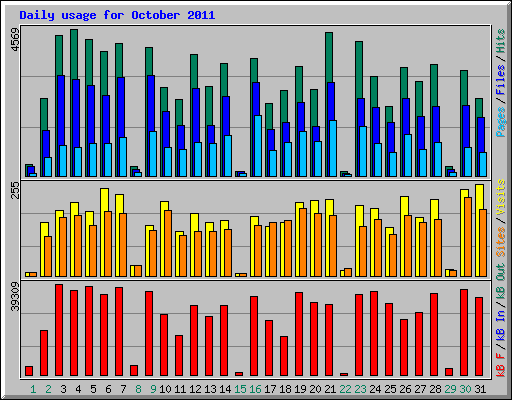Click the 4569 hits axis value
The height and width of the screenshot is (400, 512).
[15, 40]
